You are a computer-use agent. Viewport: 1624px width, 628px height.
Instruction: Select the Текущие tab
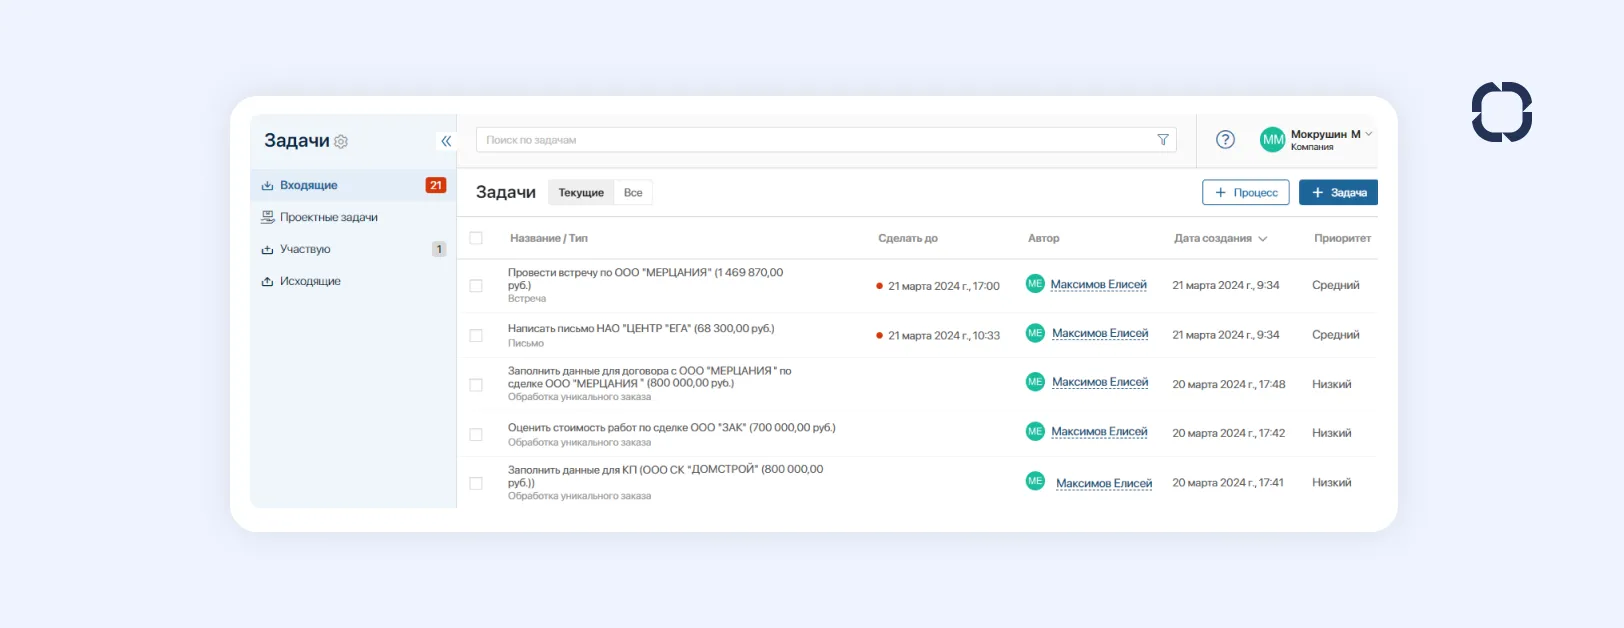pos(581,193)
